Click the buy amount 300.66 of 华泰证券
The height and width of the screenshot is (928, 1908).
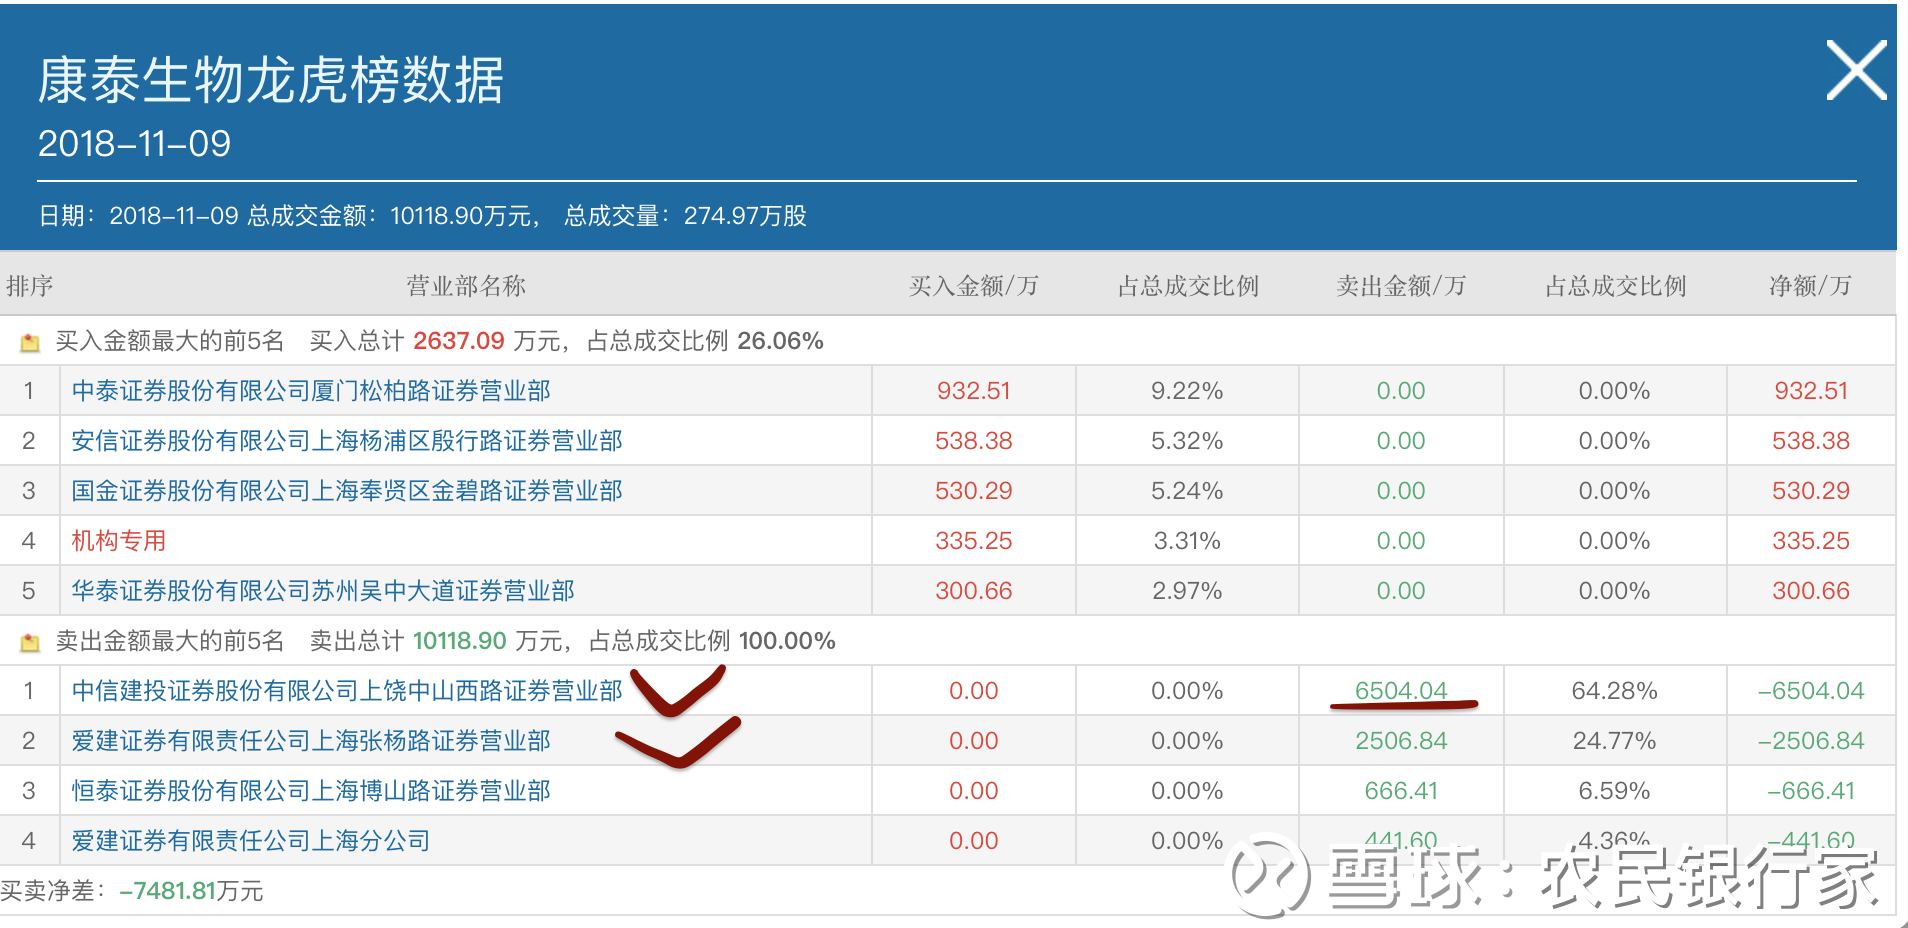(x=974, y=591)
